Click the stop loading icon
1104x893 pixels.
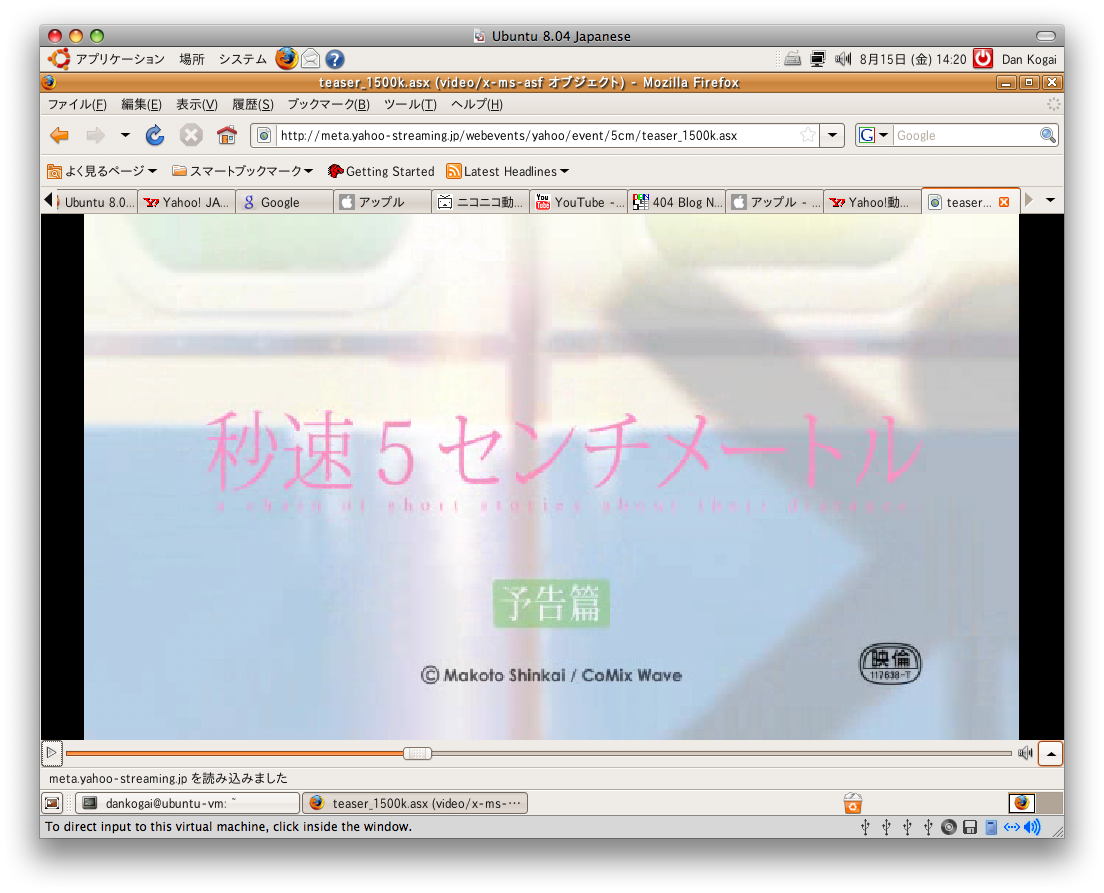pos(191,135)
